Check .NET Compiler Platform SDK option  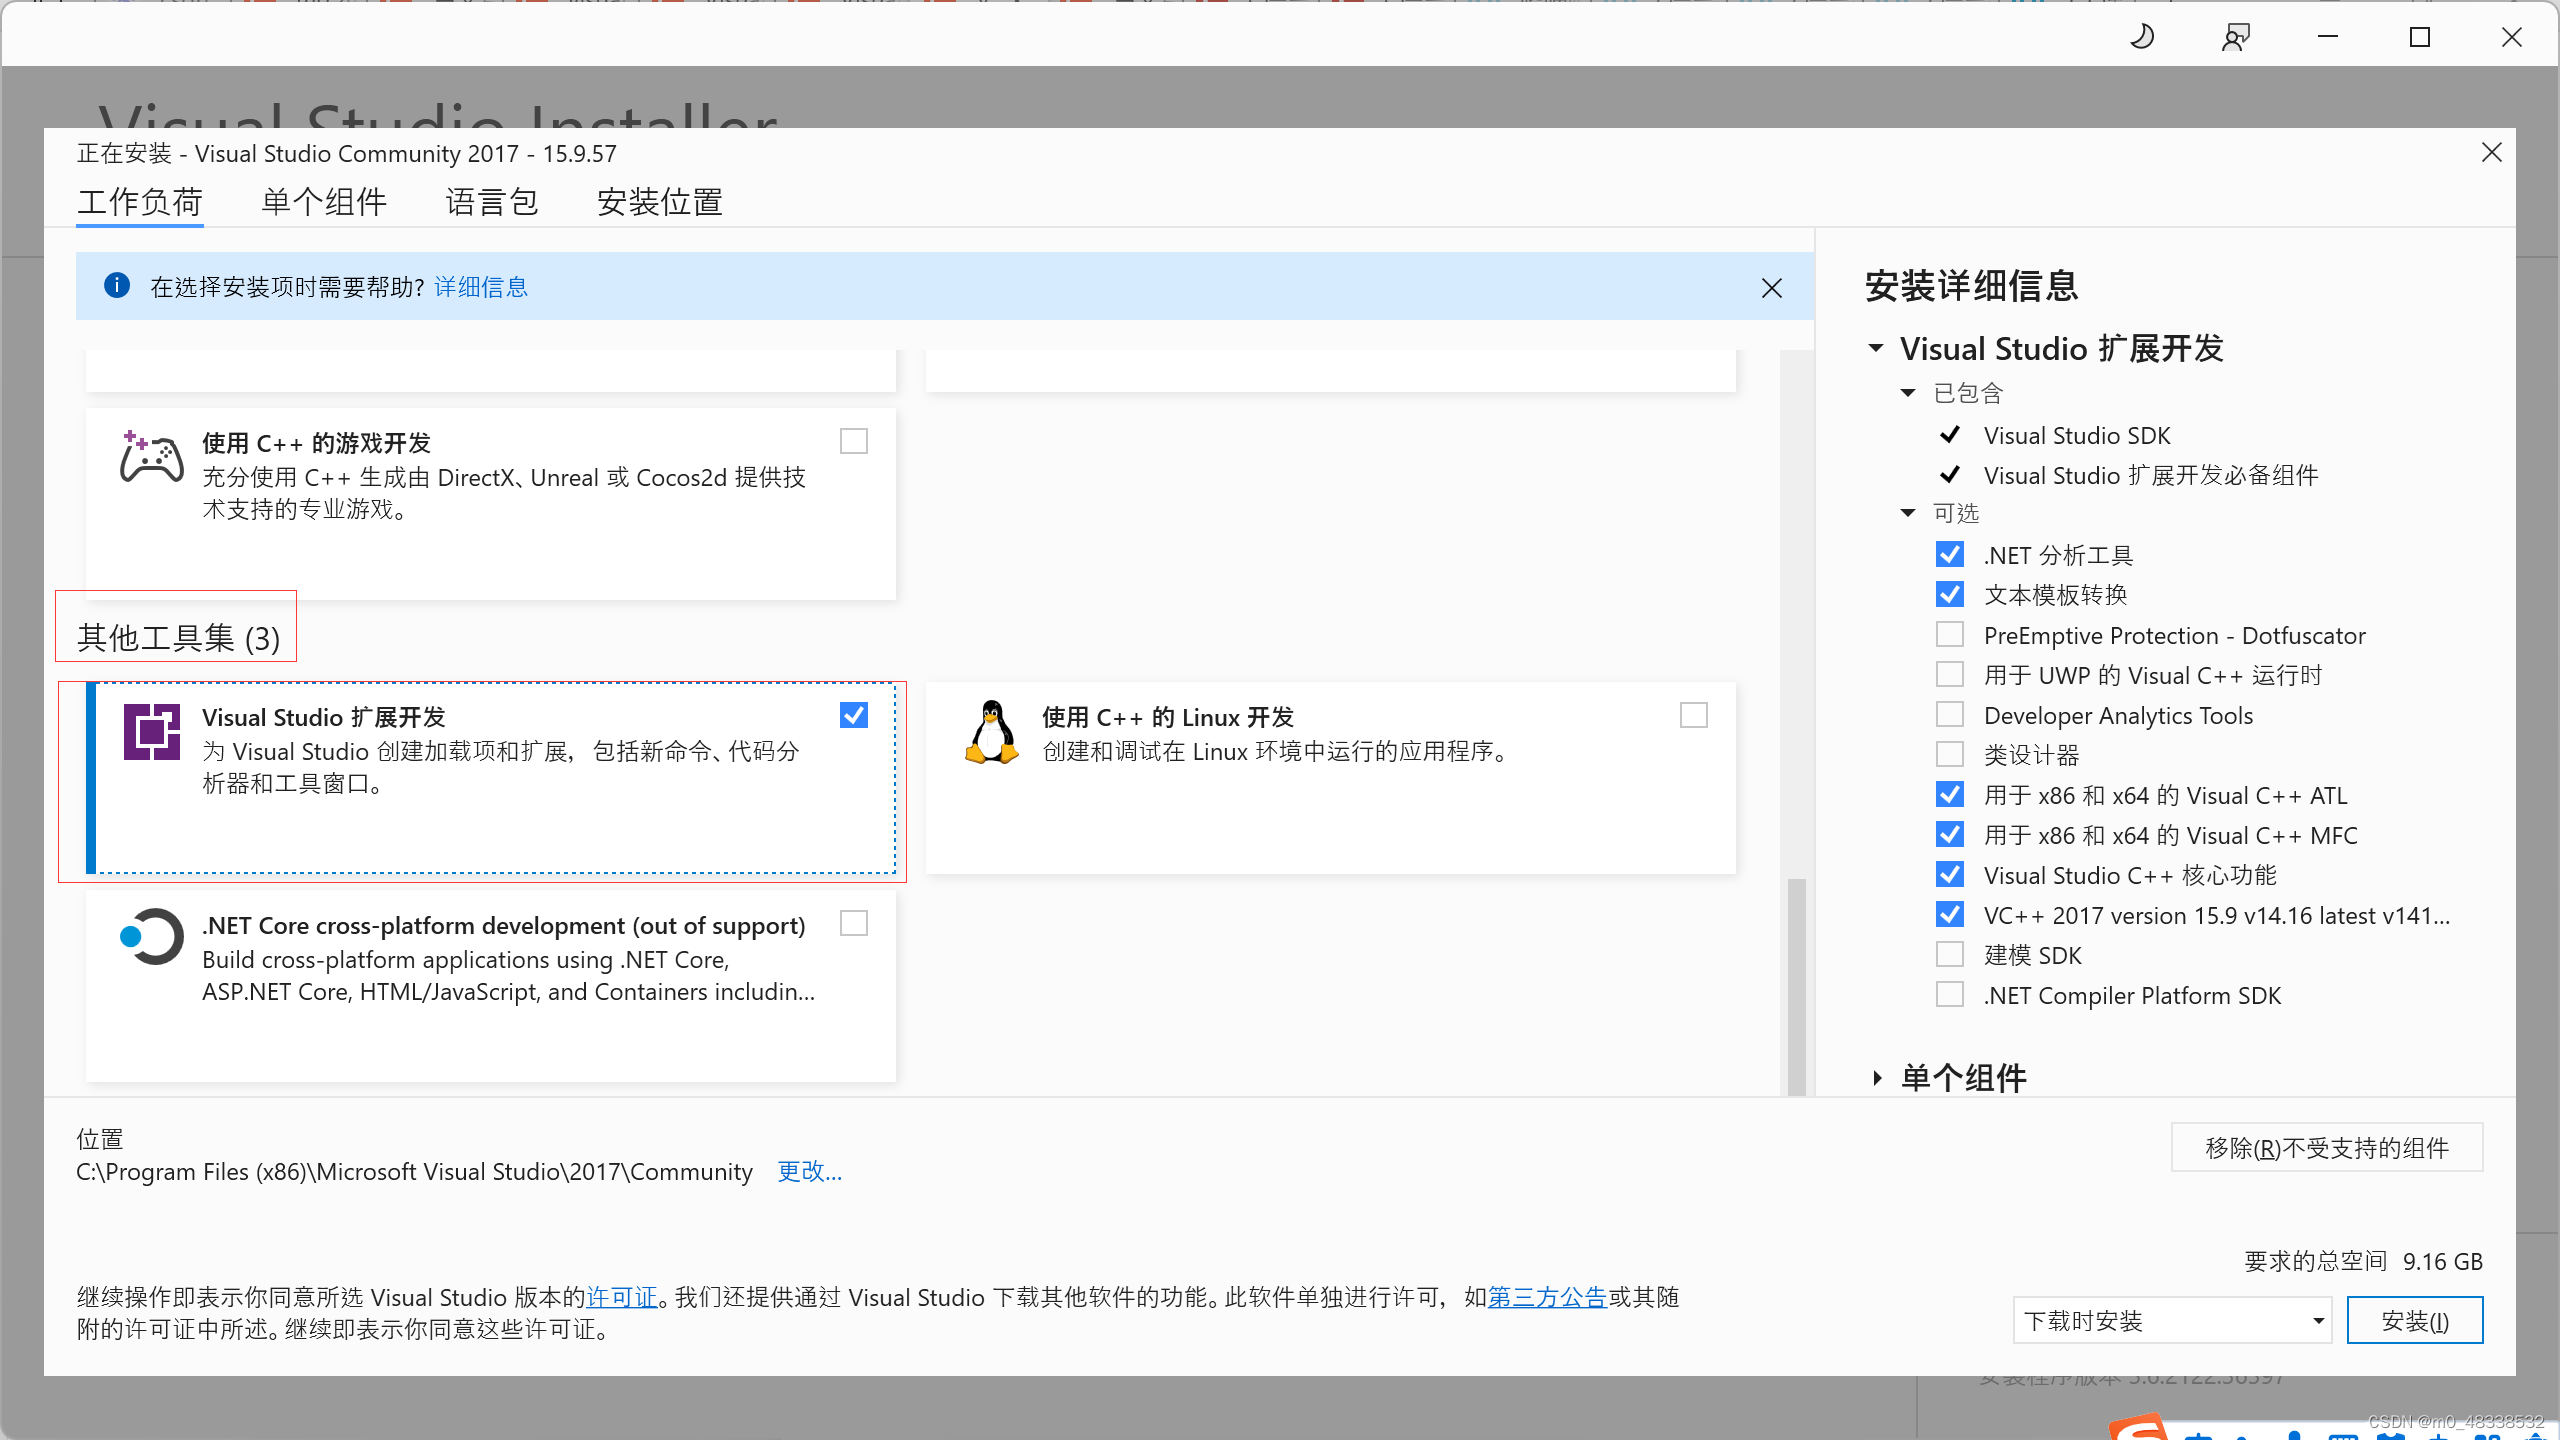pos(1949,994)
